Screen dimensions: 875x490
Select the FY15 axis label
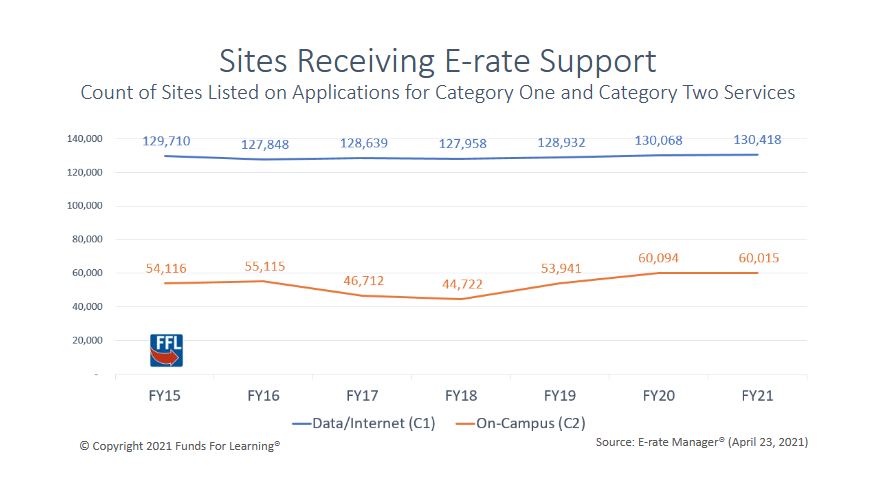pyautogui.click(x=165, y=396)
